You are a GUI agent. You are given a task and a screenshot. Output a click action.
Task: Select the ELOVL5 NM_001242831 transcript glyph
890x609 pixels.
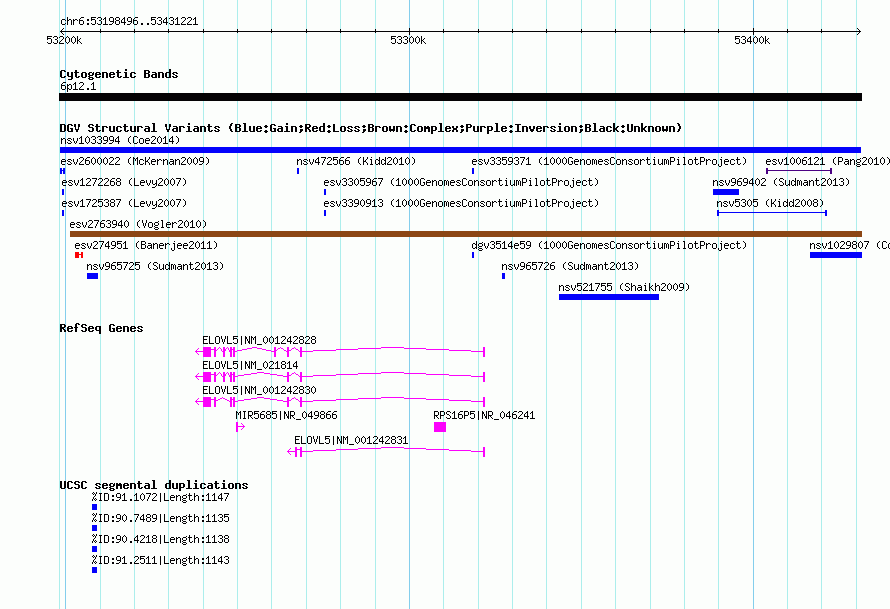386,452
